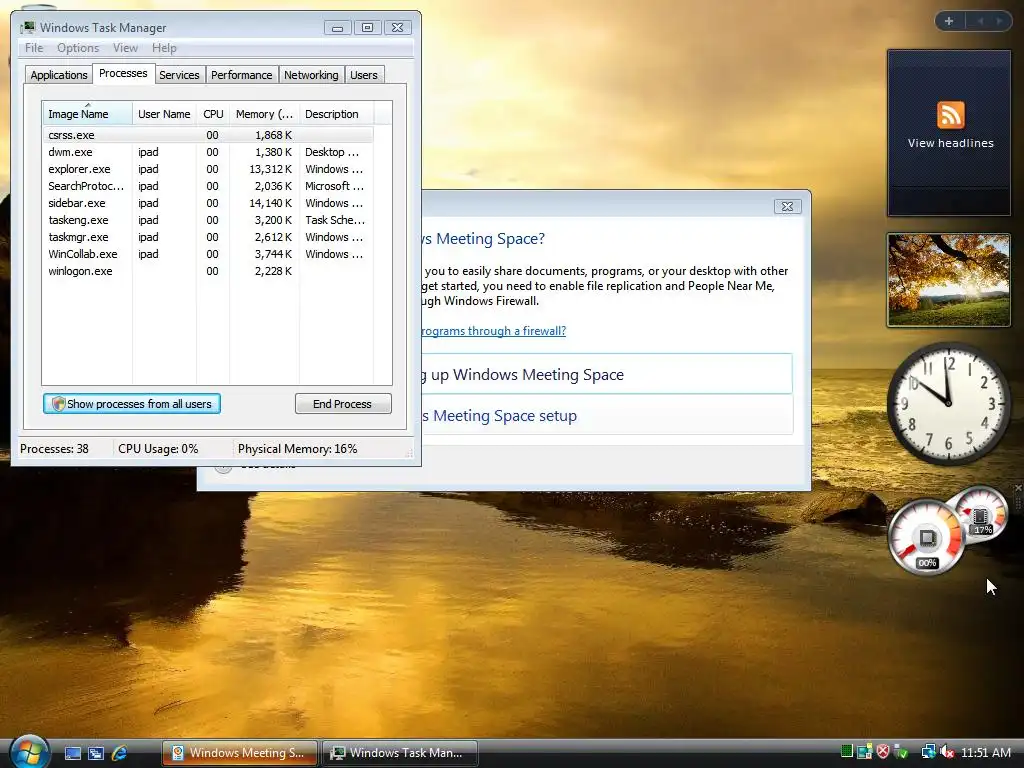Click the sidebar next page arrow
The width and height of the screenshot is (1024, 768).
999,21
